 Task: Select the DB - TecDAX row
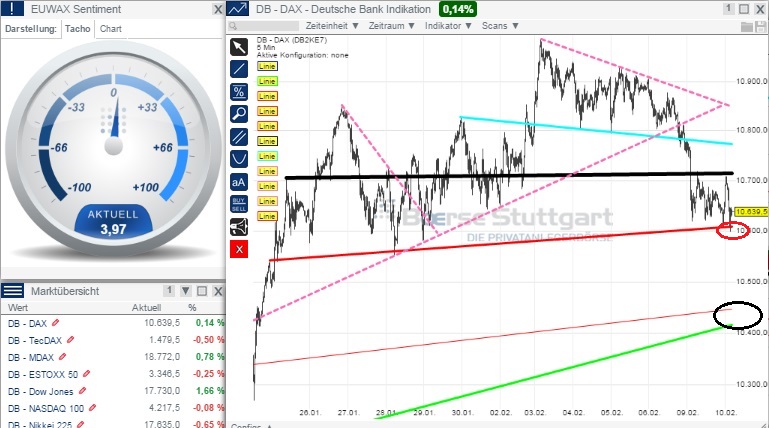point(113,340)
